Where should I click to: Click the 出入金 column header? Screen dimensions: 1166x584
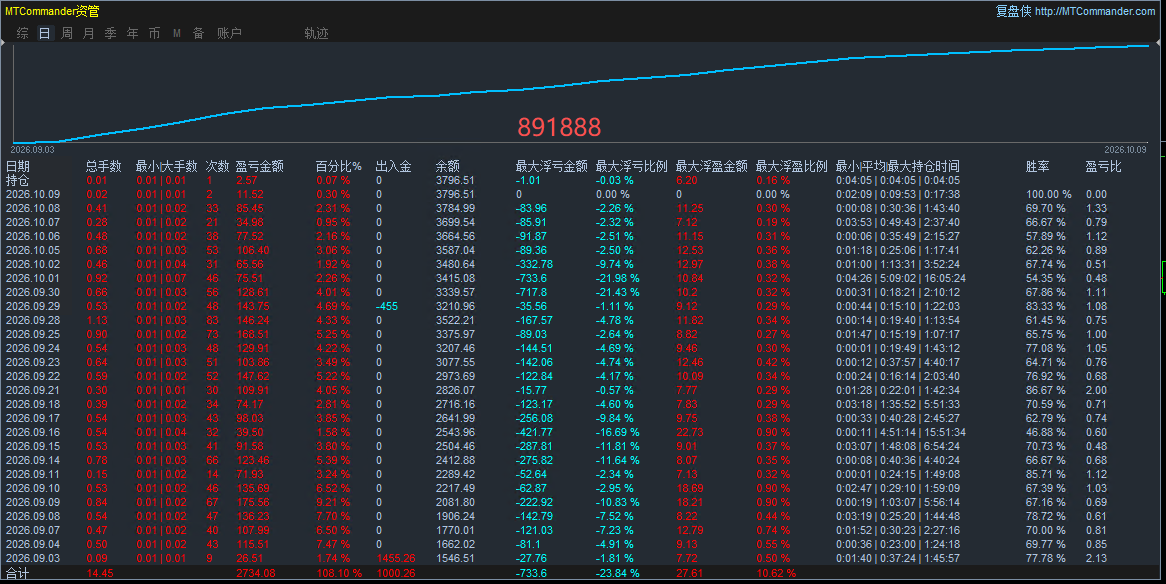point(393,166)
